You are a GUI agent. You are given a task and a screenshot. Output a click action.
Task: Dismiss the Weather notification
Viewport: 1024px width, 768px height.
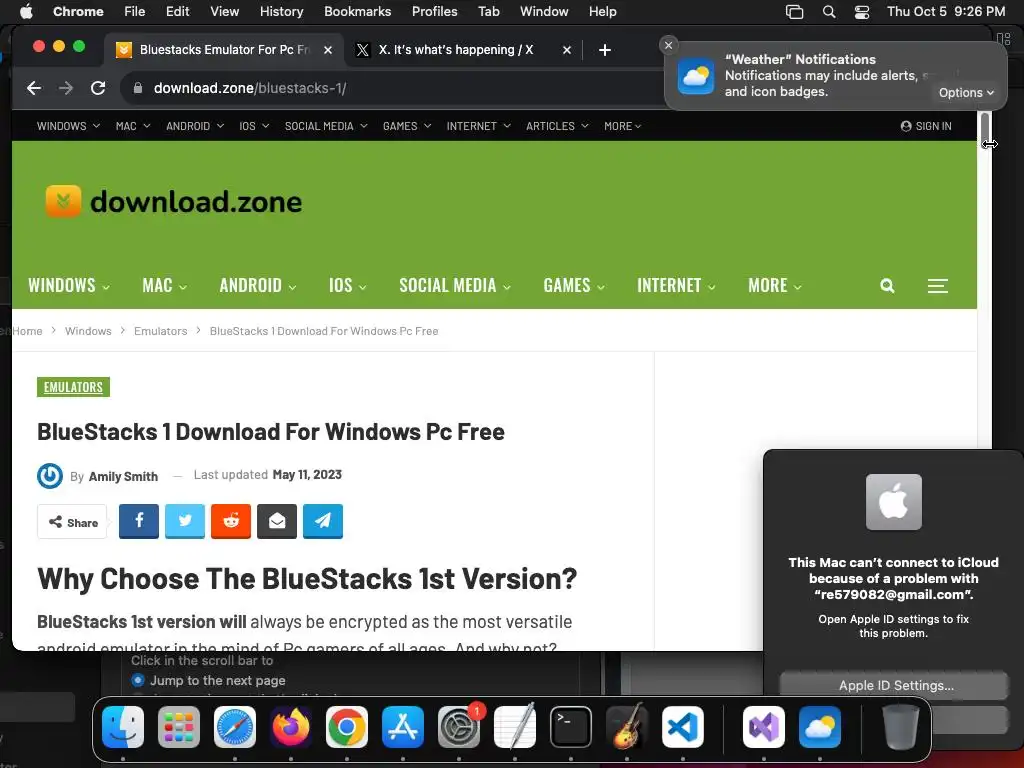click(x=668, y=45)
